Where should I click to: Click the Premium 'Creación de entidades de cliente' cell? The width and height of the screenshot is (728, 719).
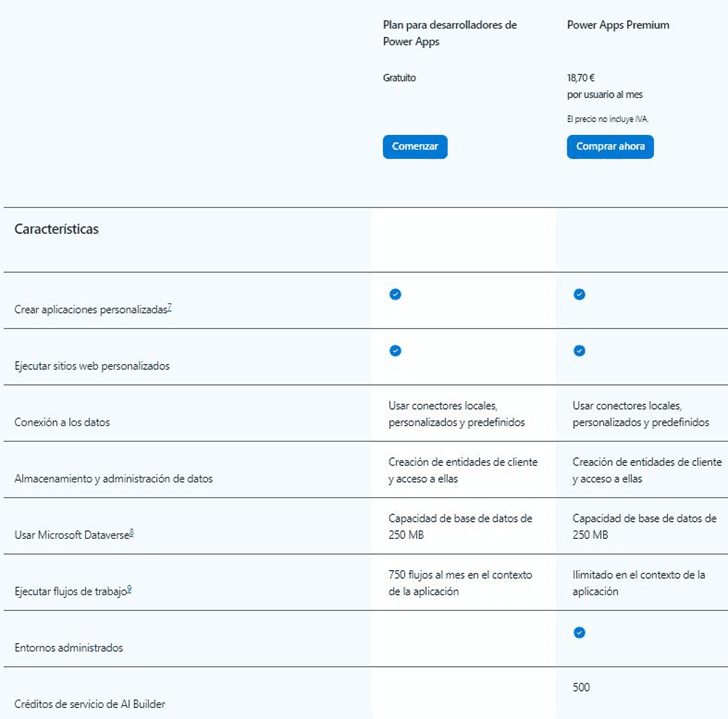(647, 470)
